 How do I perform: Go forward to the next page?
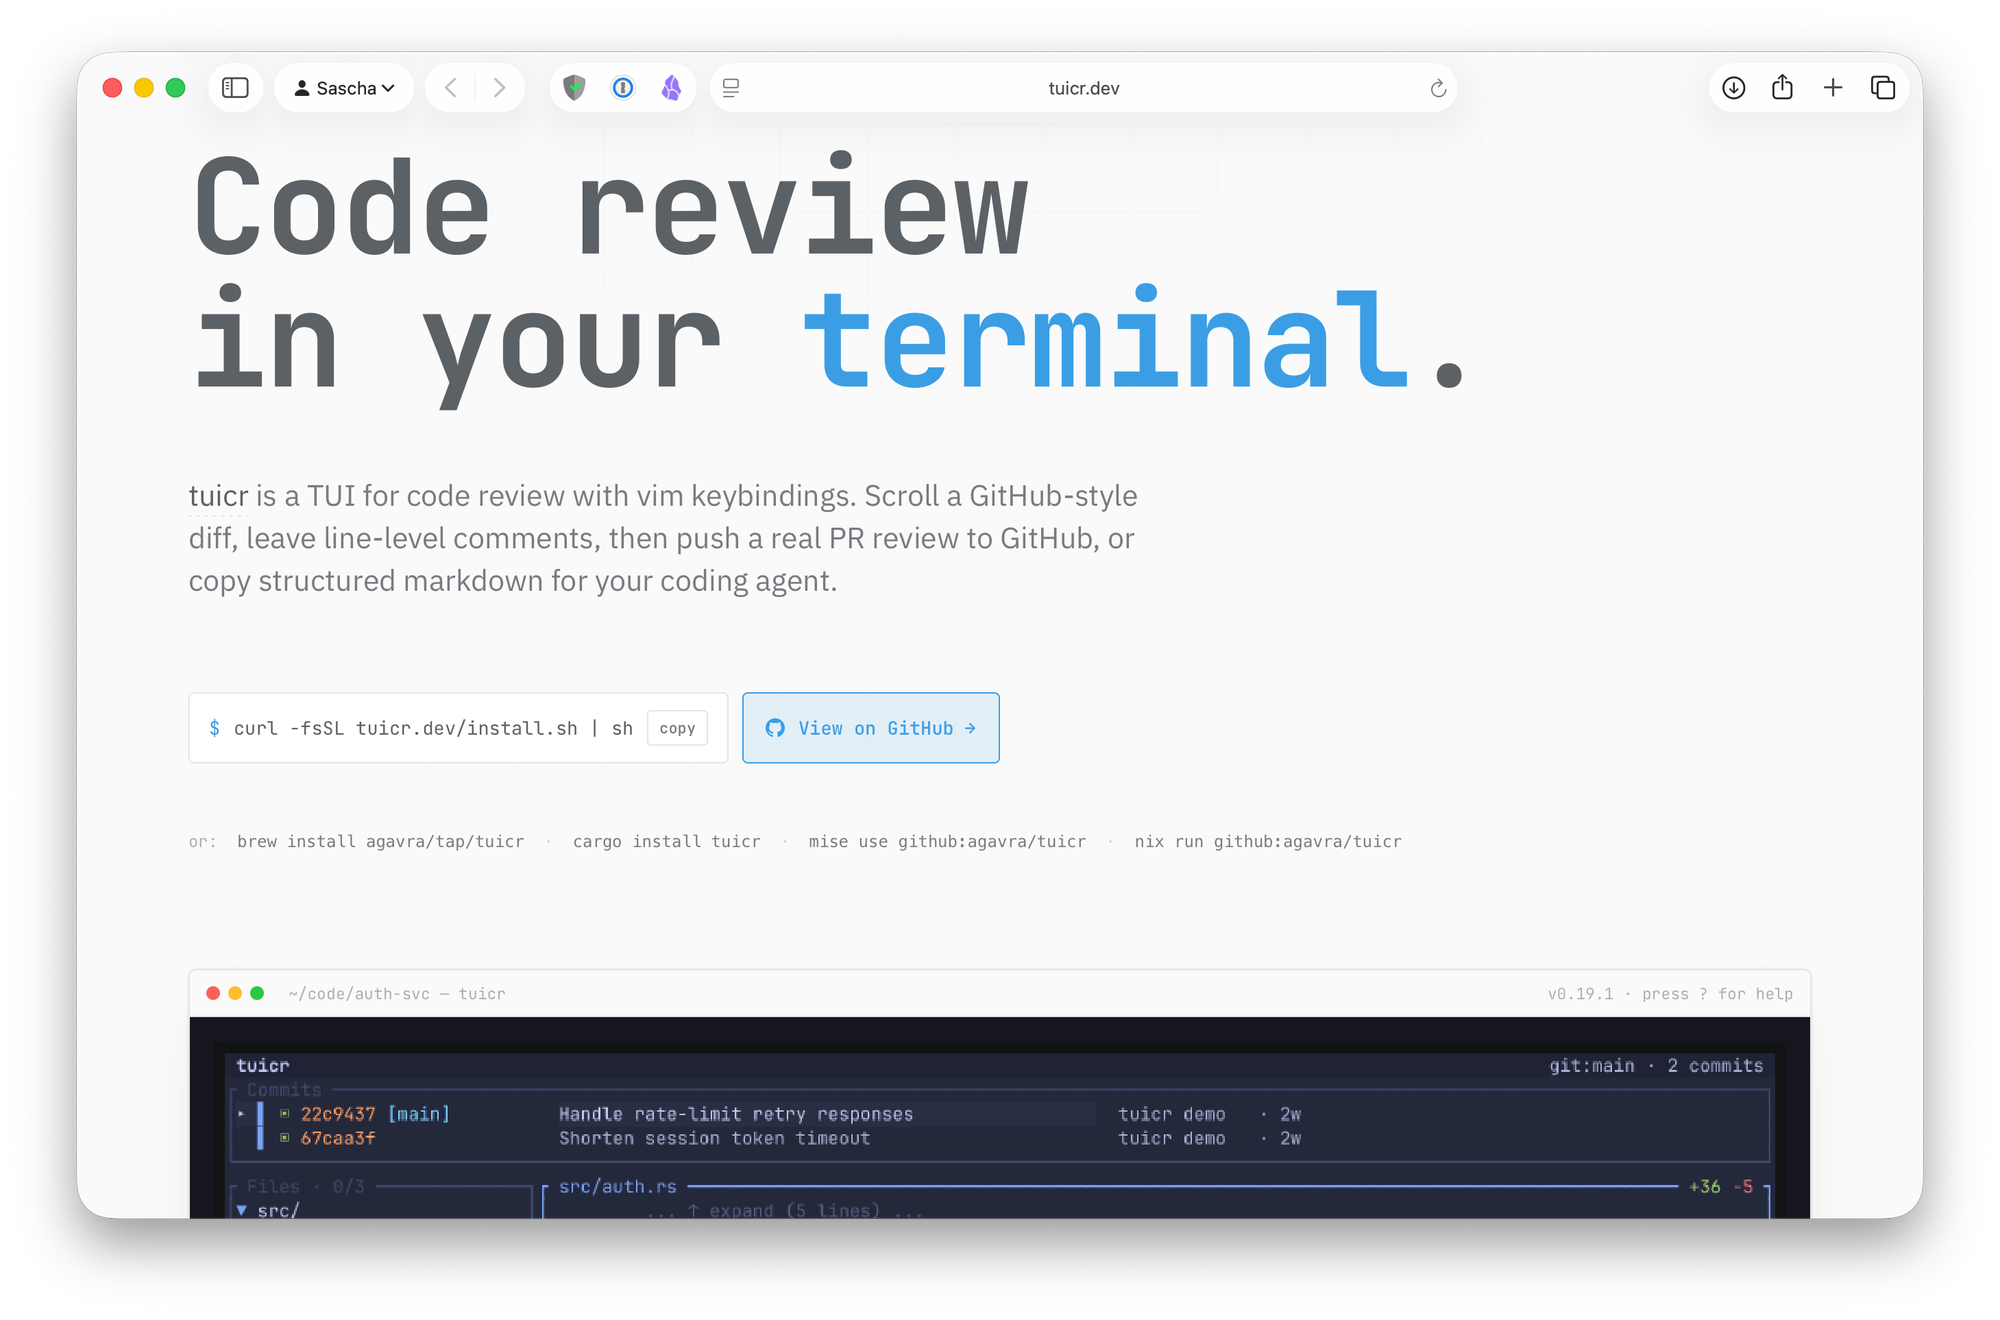[499, 88]
